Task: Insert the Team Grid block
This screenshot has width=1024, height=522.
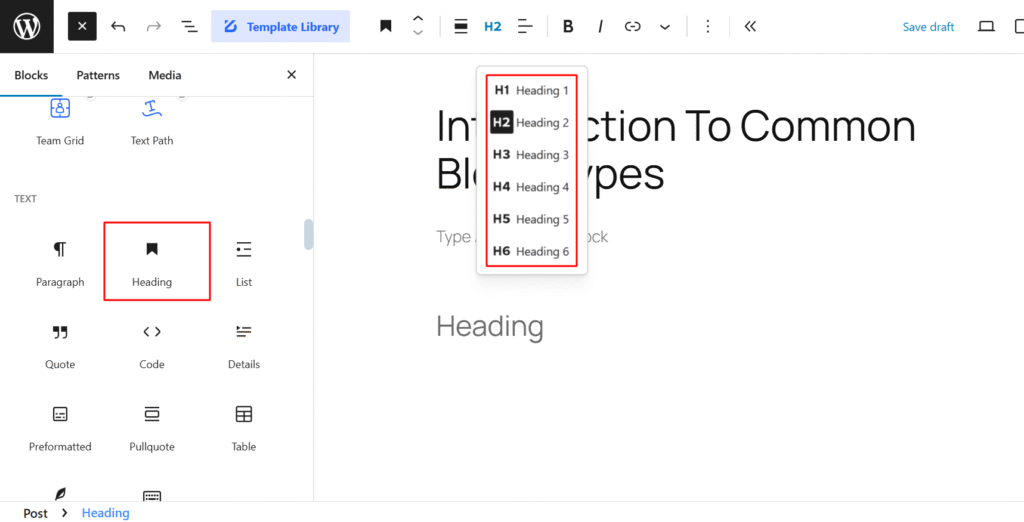Action: [x=60, y=122]
